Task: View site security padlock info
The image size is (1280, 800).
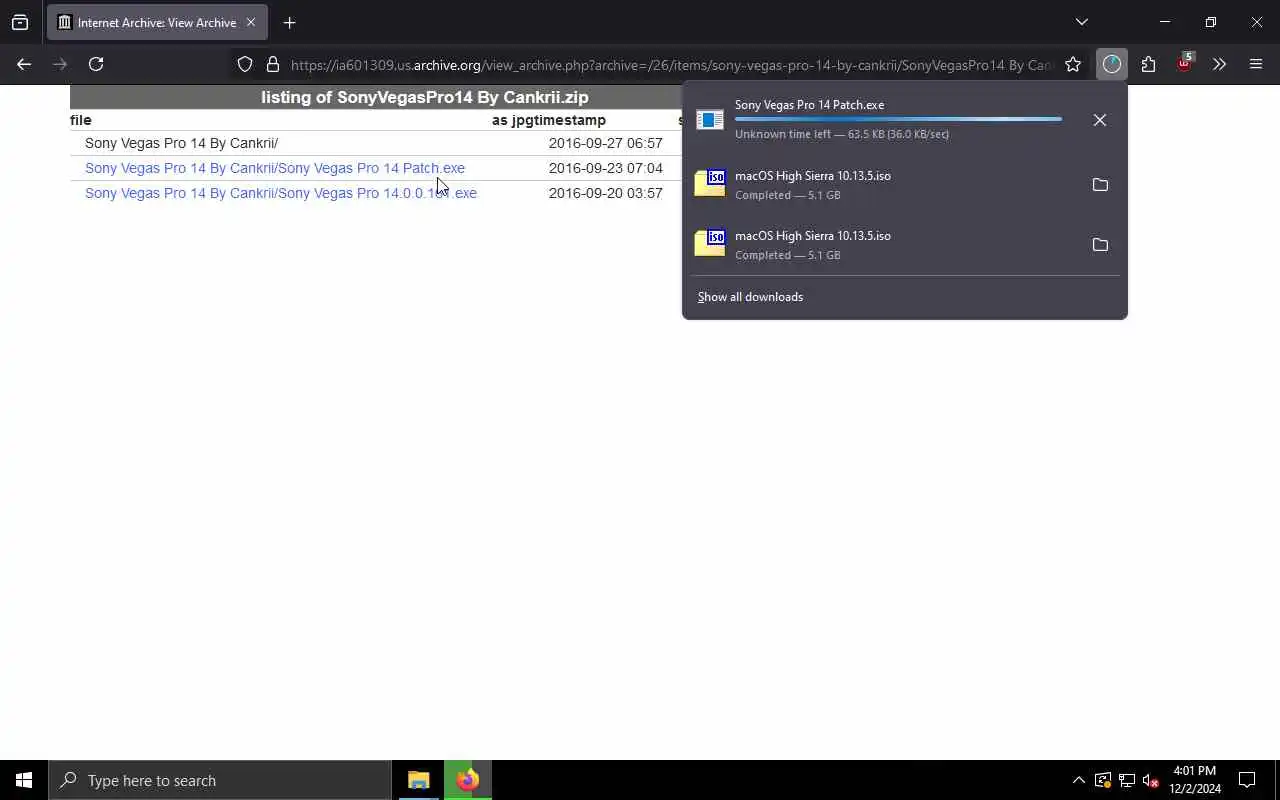Action: [272, 64]
